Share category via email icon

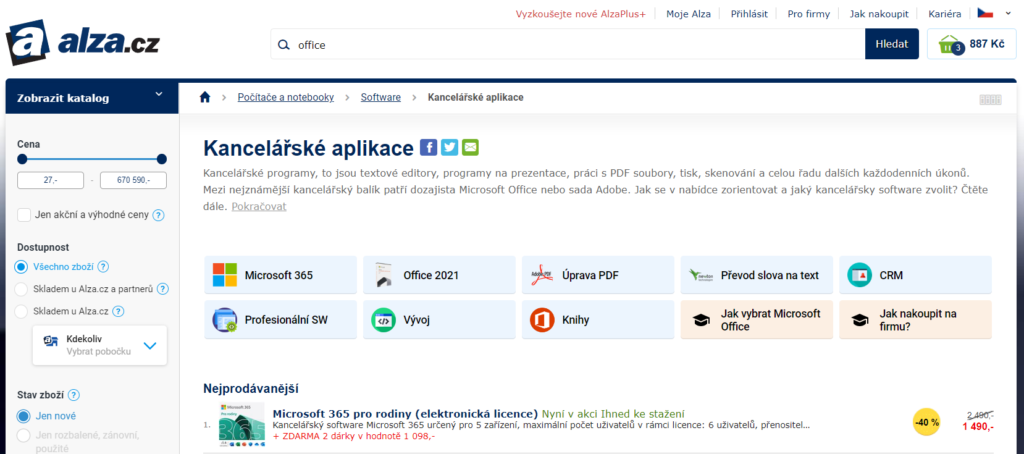coord(470,148)
